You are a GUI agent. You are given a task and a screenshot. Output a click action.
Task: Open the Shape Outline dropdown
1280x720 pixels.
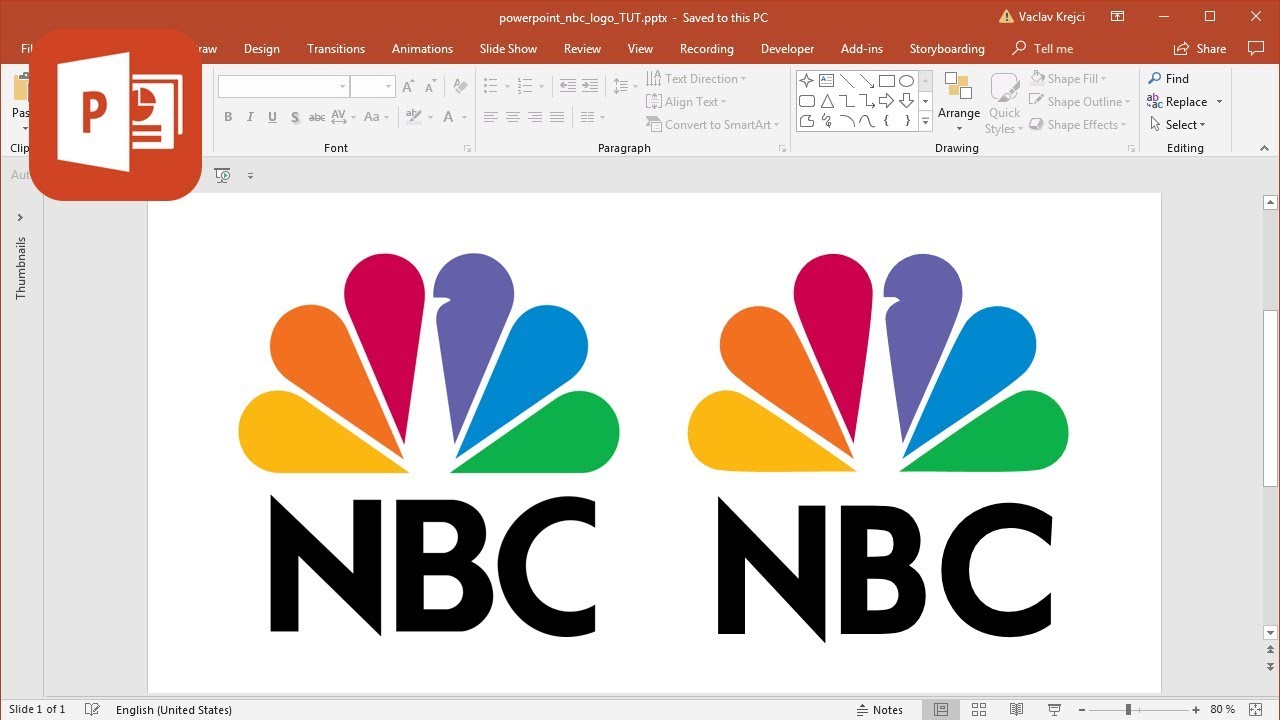click(1080, 101)
